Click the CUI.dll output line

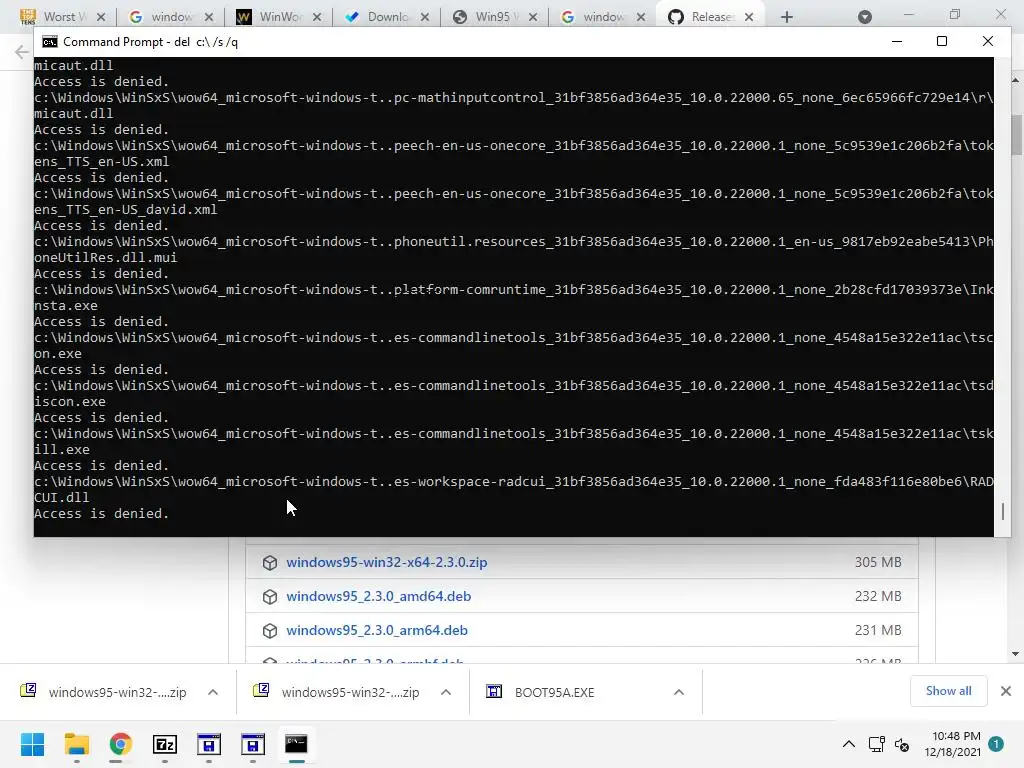pyautogui.click(x=61, y=498)
